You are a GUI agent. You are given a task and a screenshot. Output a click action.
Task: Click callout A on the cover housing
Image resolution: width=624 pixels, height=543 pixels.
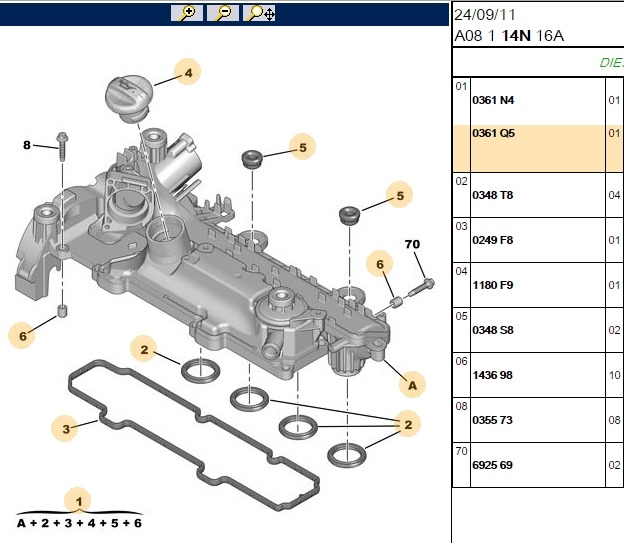pos(412,385)
